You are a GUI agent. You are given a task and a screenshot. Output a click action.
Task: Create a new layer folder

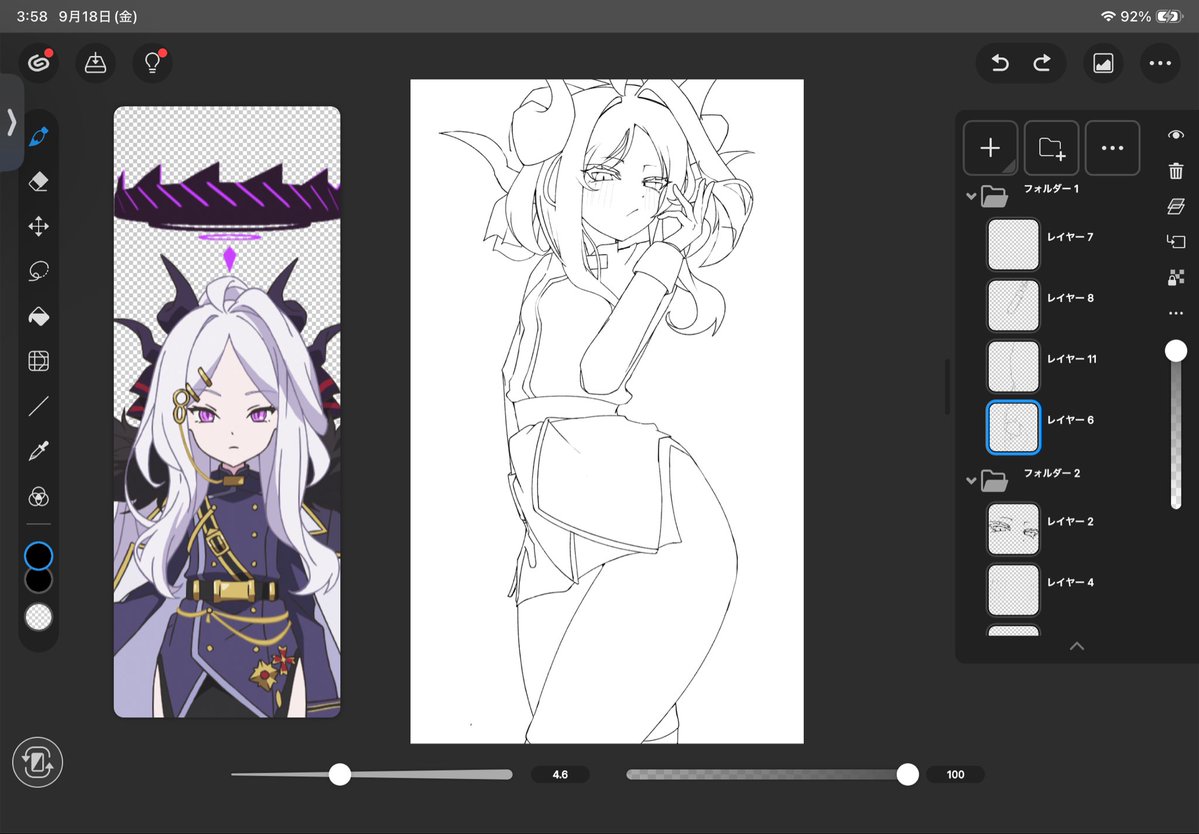[x=1051, y=148]
